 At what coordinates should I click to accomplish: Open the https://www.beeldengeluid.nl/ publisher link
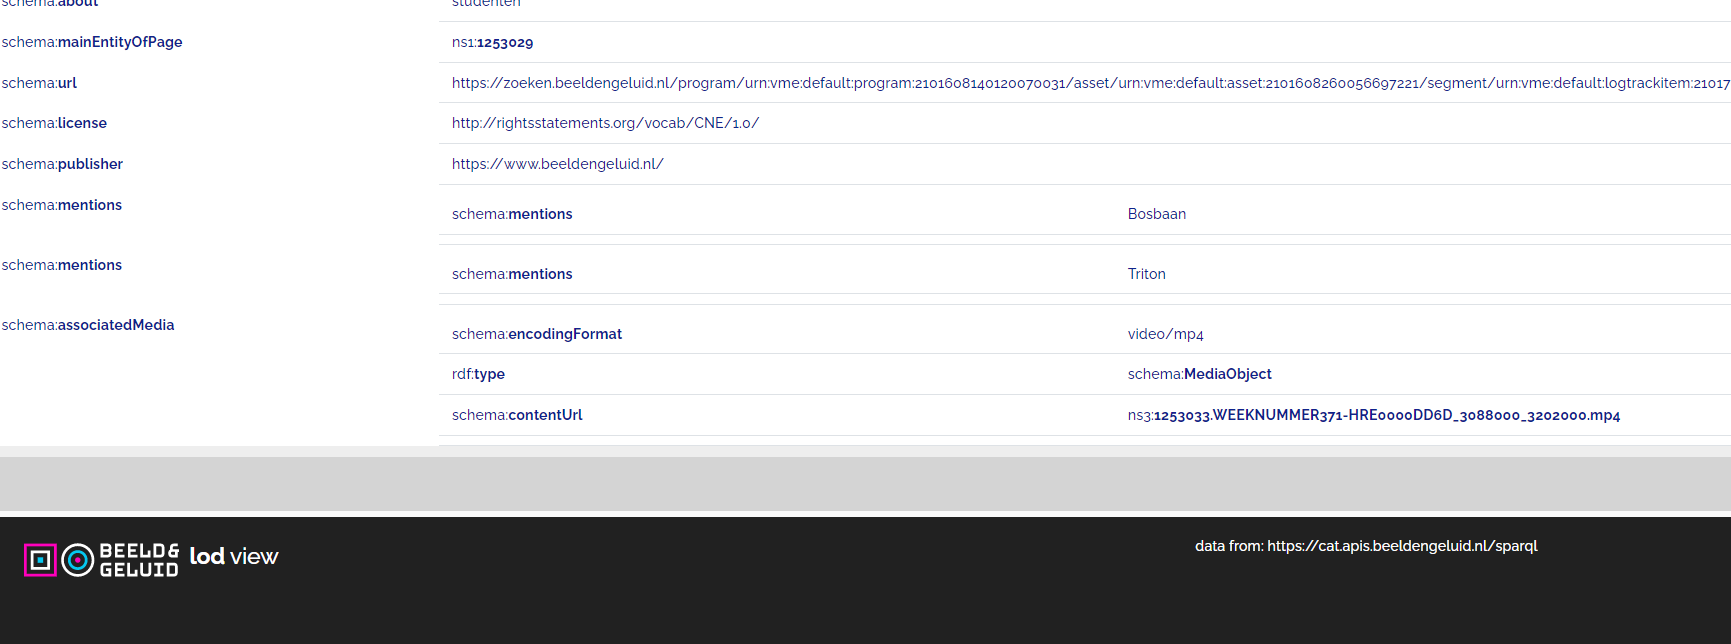557,164
